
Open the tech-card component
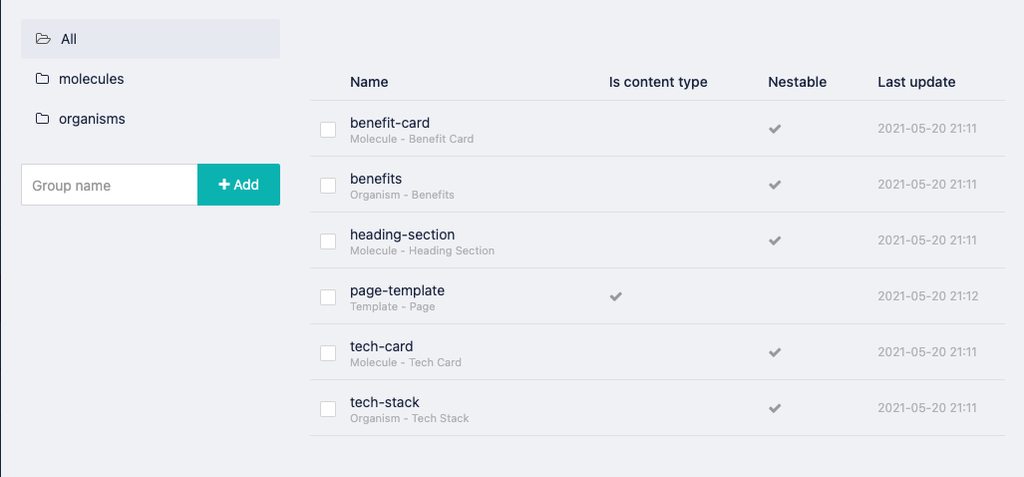tap(381, 347)
